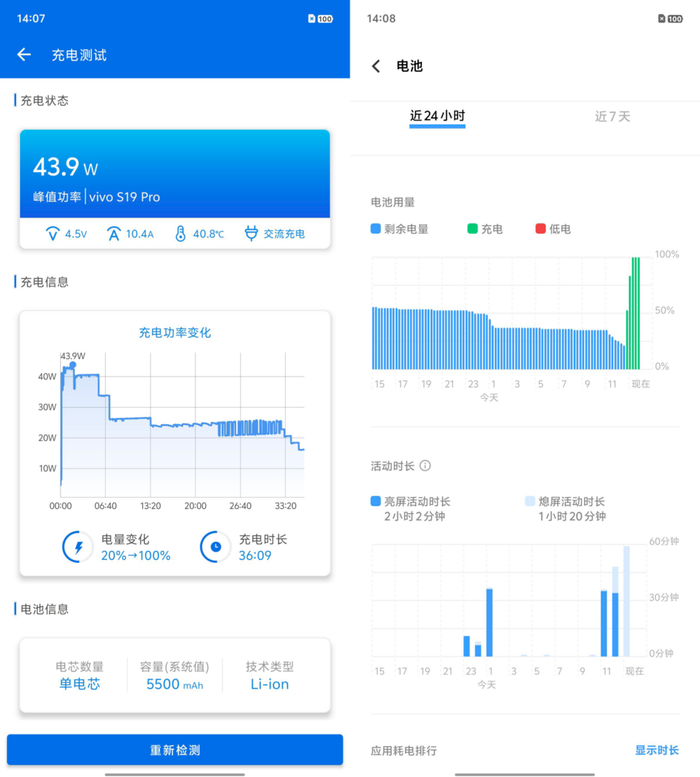Tap the current icon showing 10.4A

(x=114, y=234)
